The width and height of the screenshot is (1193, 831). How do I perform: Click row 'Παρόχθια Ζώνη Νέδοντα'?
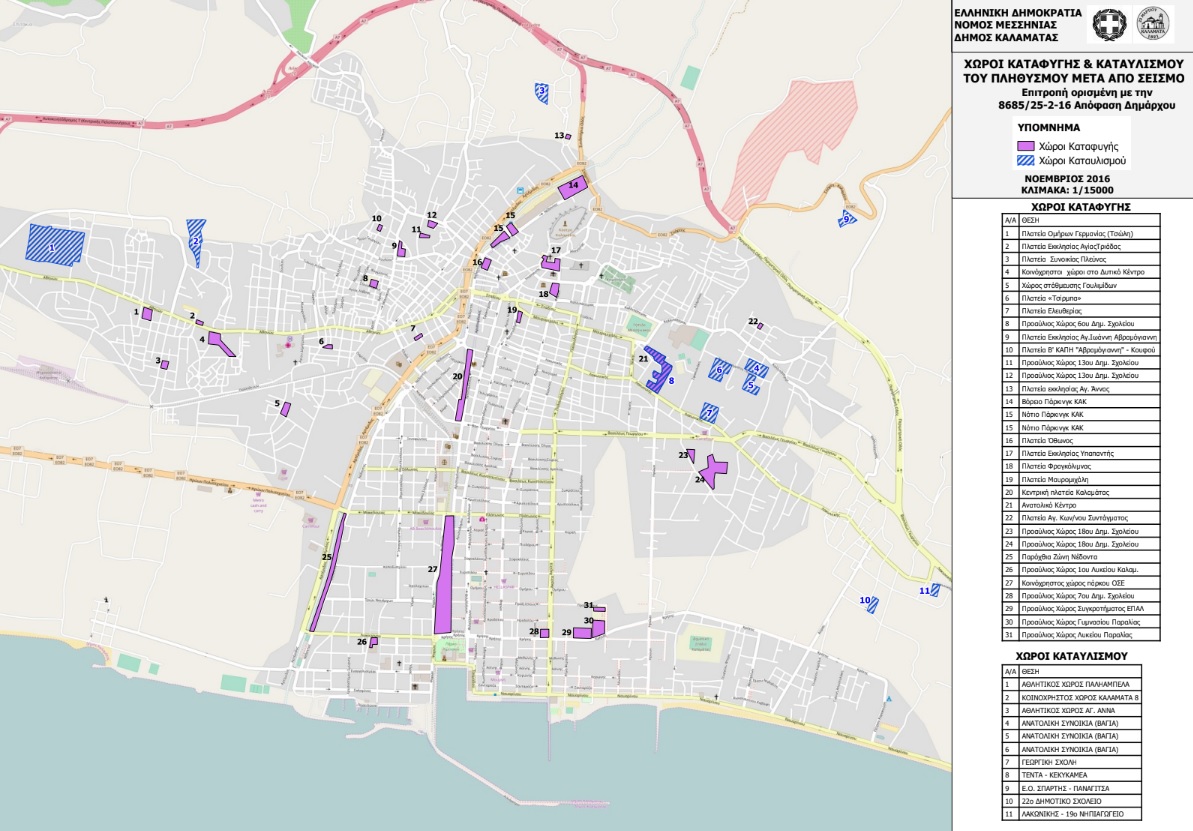(1080, 557)
